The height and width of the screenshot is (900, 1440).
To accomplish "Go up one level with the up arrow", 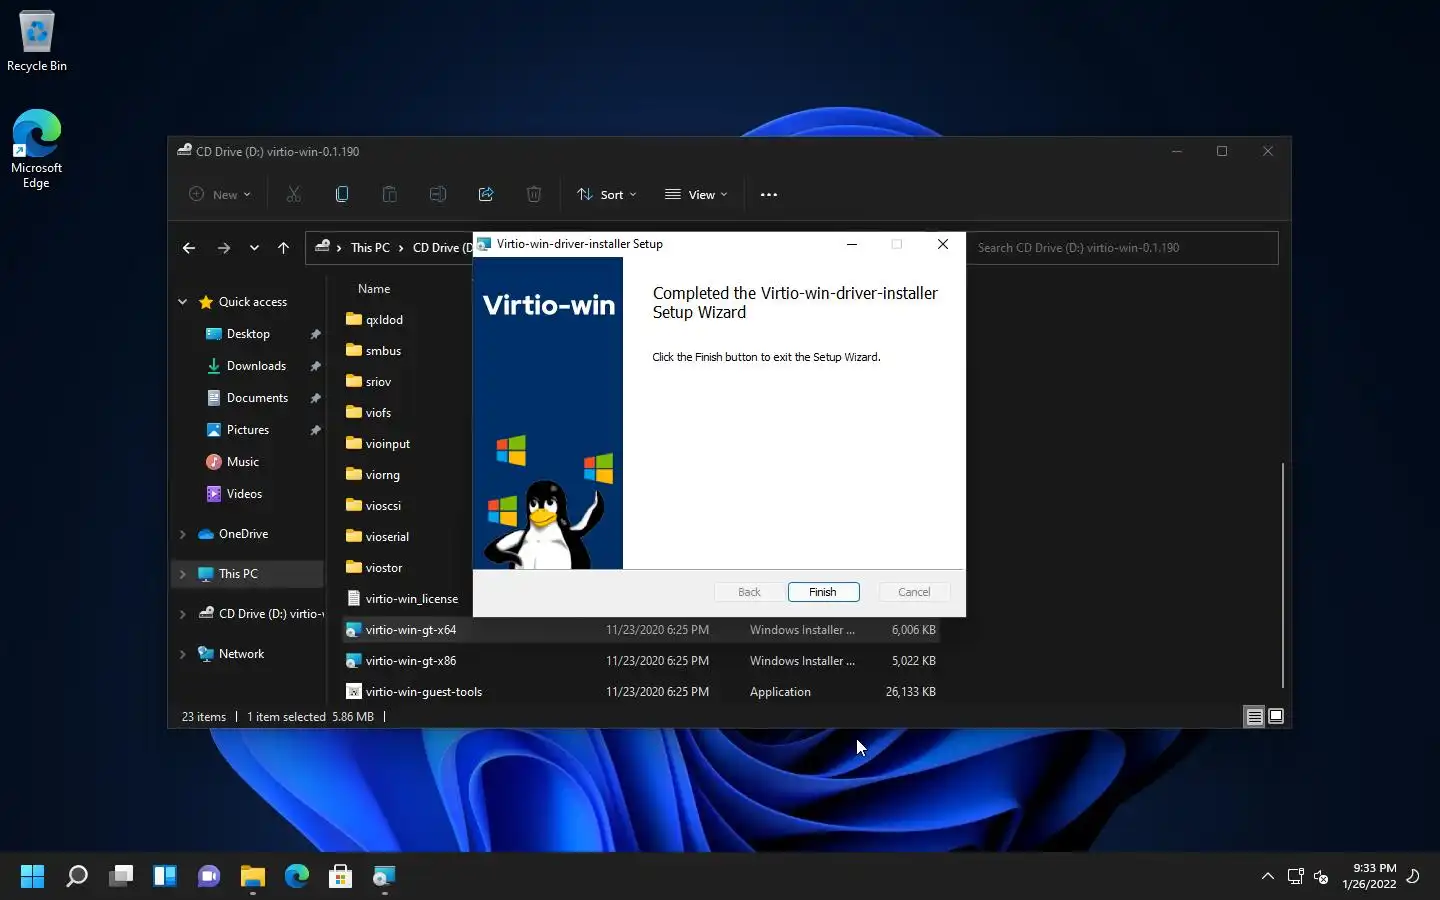I will pos(284,248).
